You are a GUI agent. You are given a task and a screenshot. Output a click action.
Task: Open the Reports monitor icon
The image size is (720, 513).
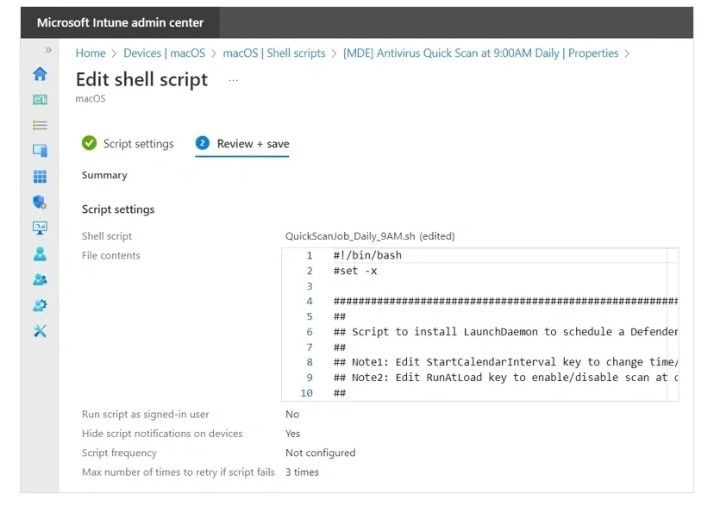[x=40, y=228]
